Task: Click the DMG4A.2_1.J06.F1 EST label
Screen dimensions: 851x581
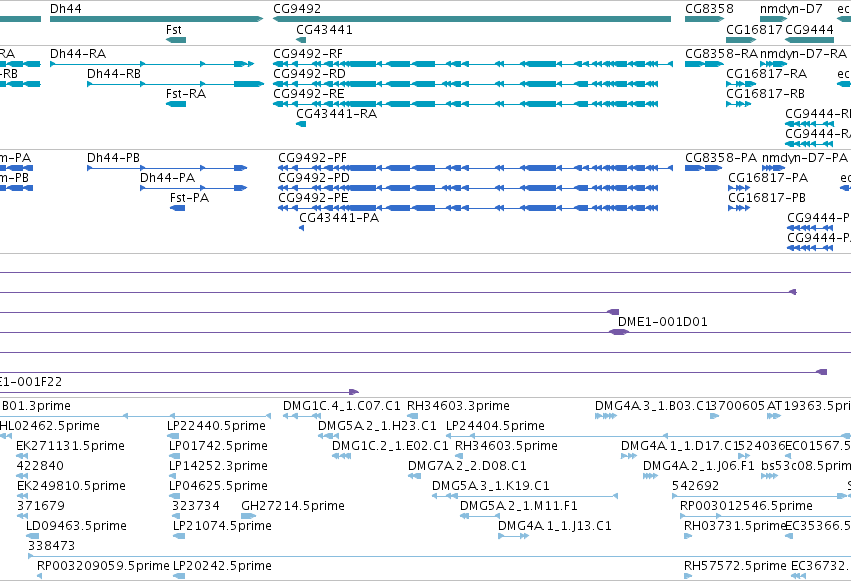Action: click(x=698, y=466)
